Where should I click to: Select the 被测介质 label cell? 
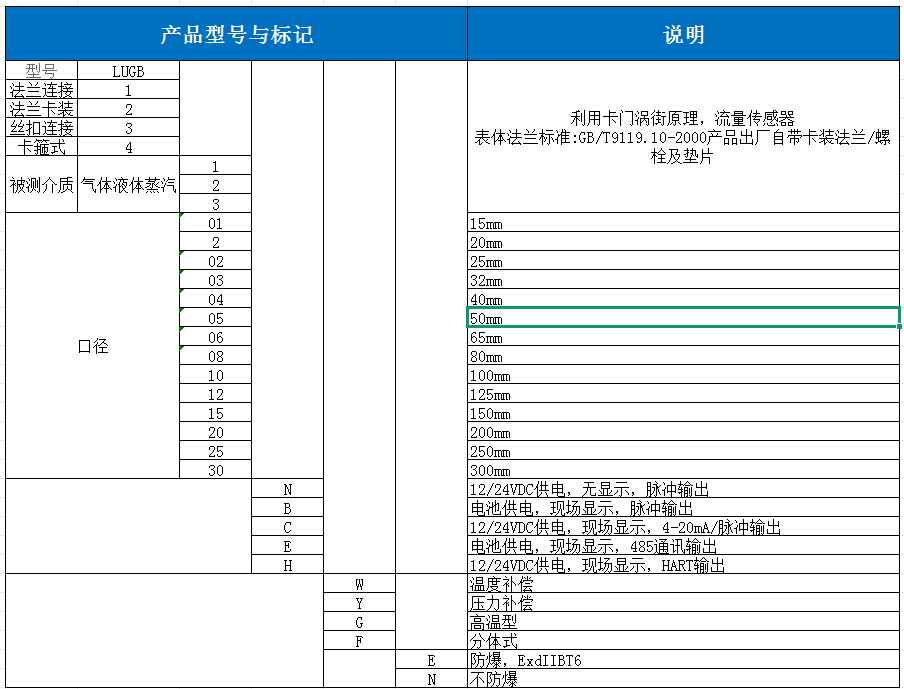click(x=40, y=184)
